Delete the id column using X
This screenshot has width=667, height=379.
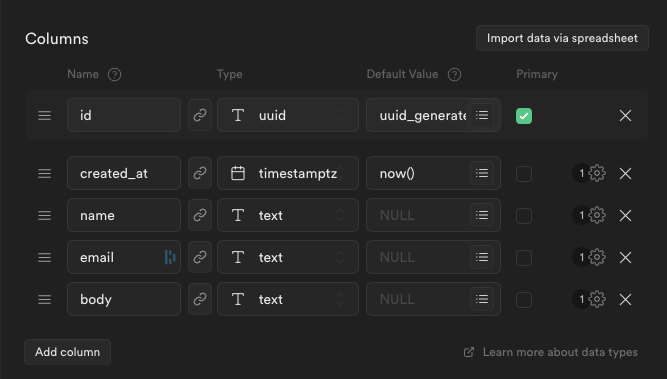pos(625,115)
